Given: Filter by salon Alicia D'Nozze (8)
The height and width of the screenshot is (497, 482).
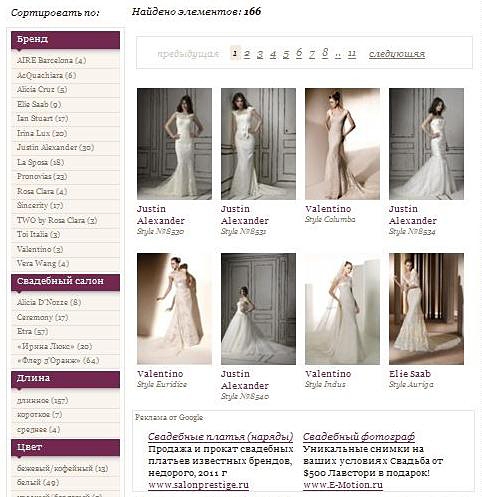Looking at the screenshot, I should click(49, 302).
